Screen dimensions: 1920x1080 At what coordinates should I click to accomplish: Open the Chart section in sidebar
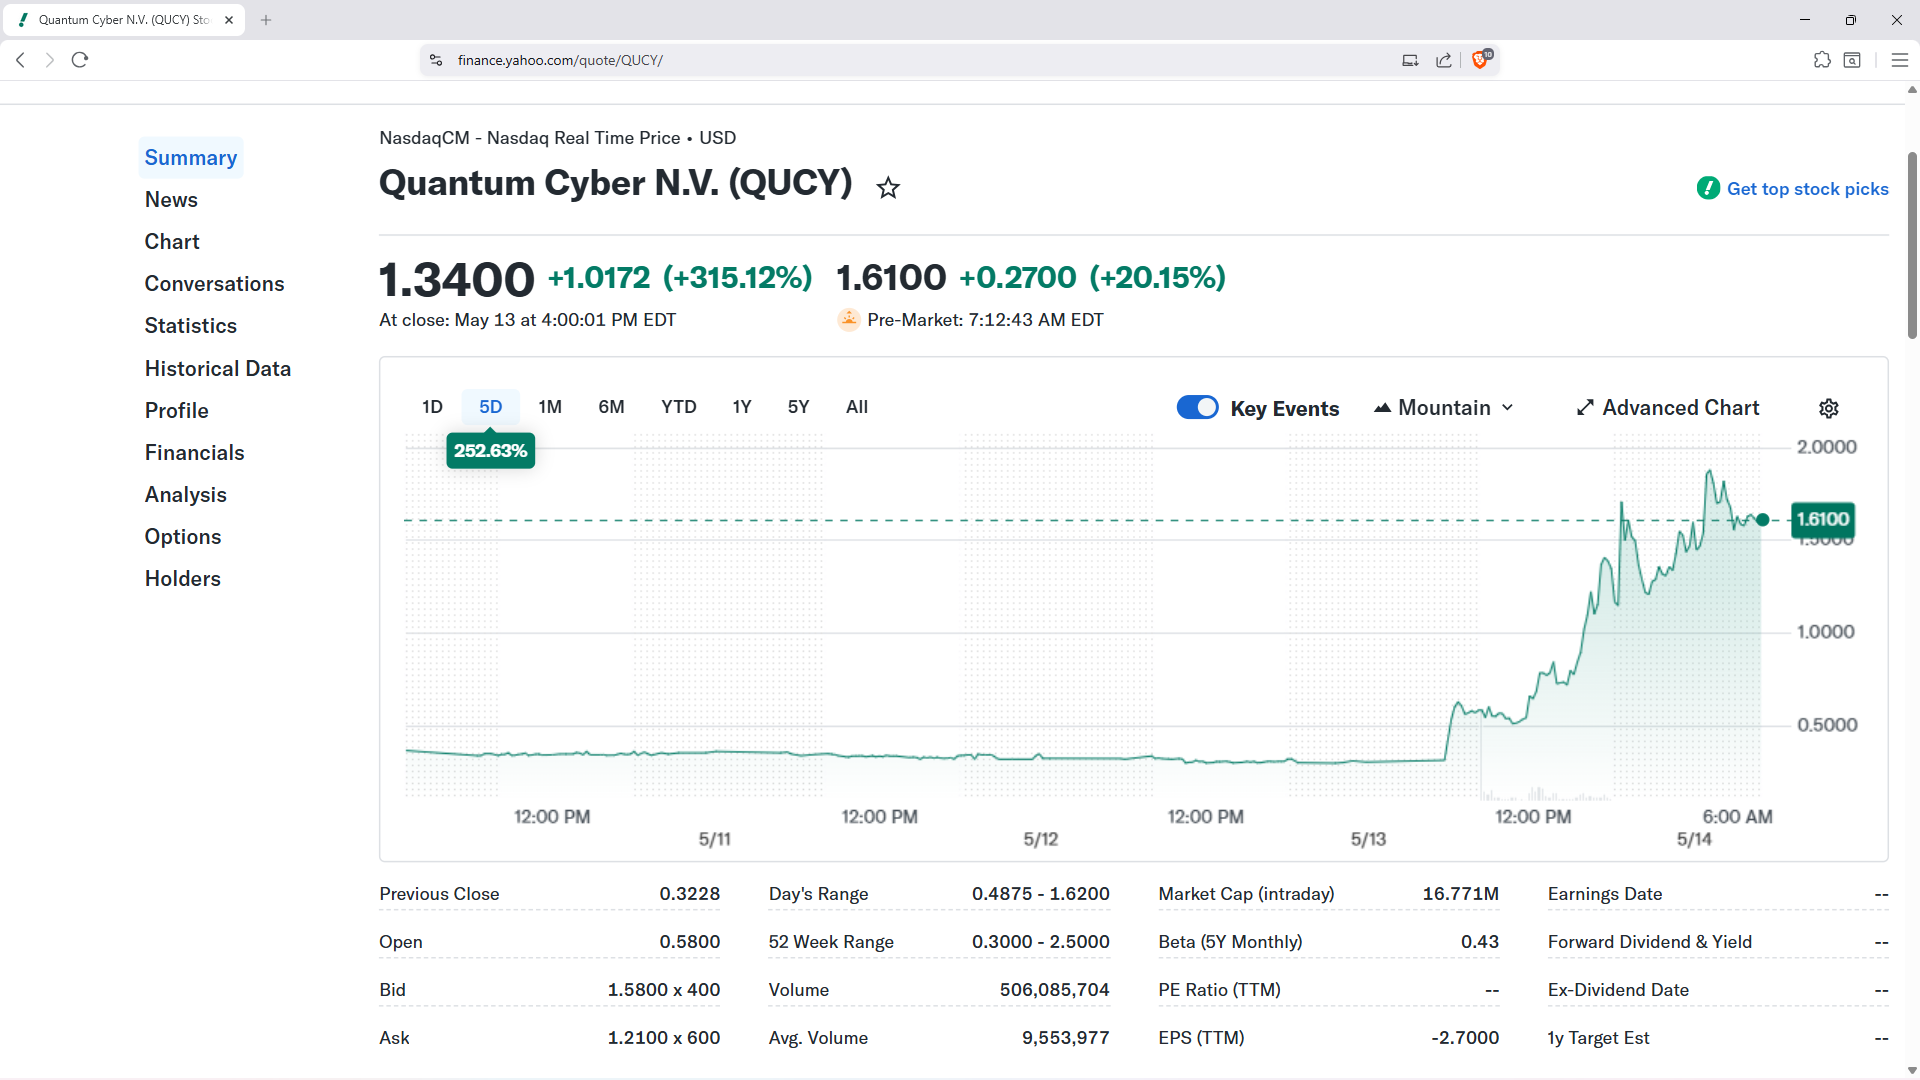[172, 242]
